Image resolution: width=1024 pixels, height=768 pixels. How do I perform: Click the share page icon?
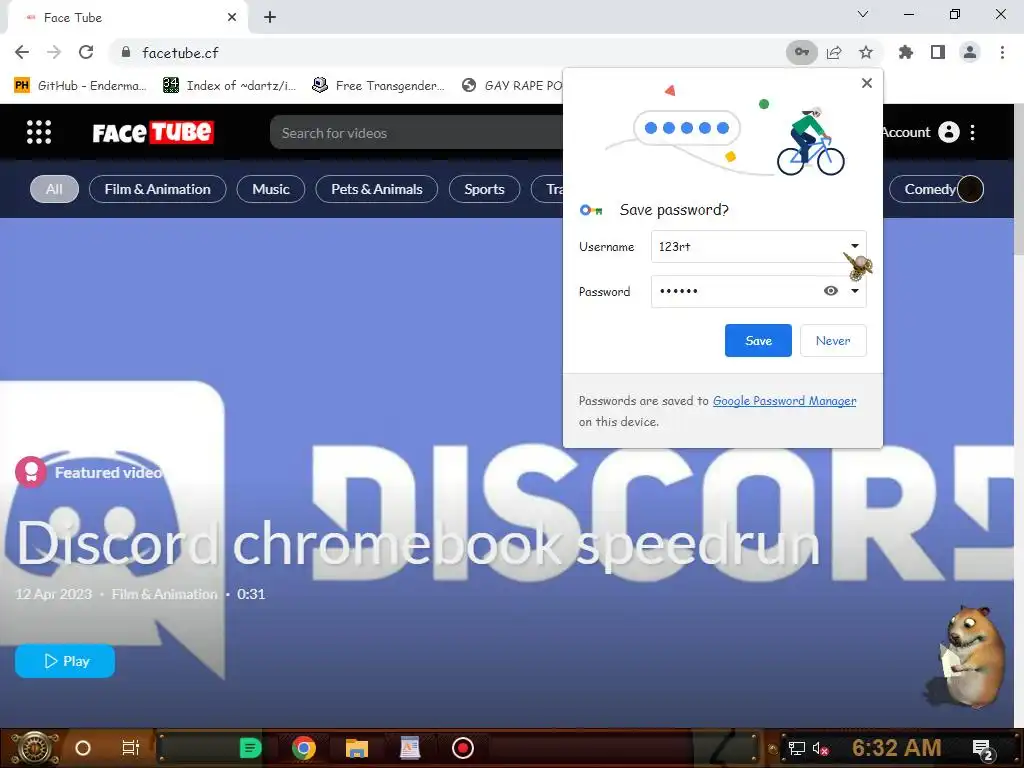pos(834,52)
